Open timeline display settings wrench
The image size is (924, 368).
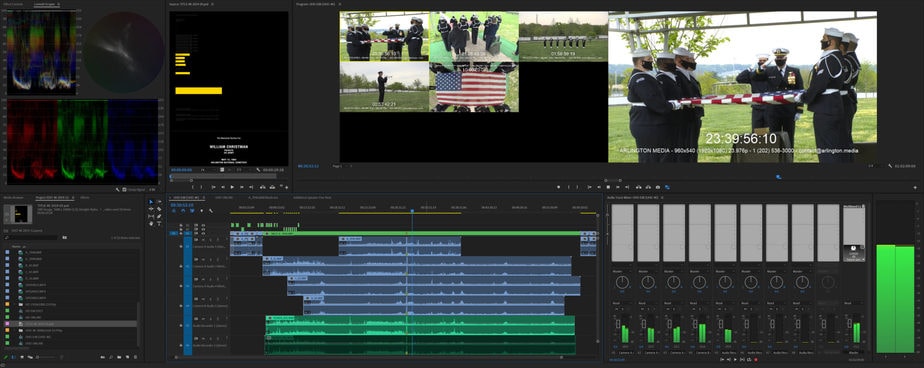click(x=211, y=211)
